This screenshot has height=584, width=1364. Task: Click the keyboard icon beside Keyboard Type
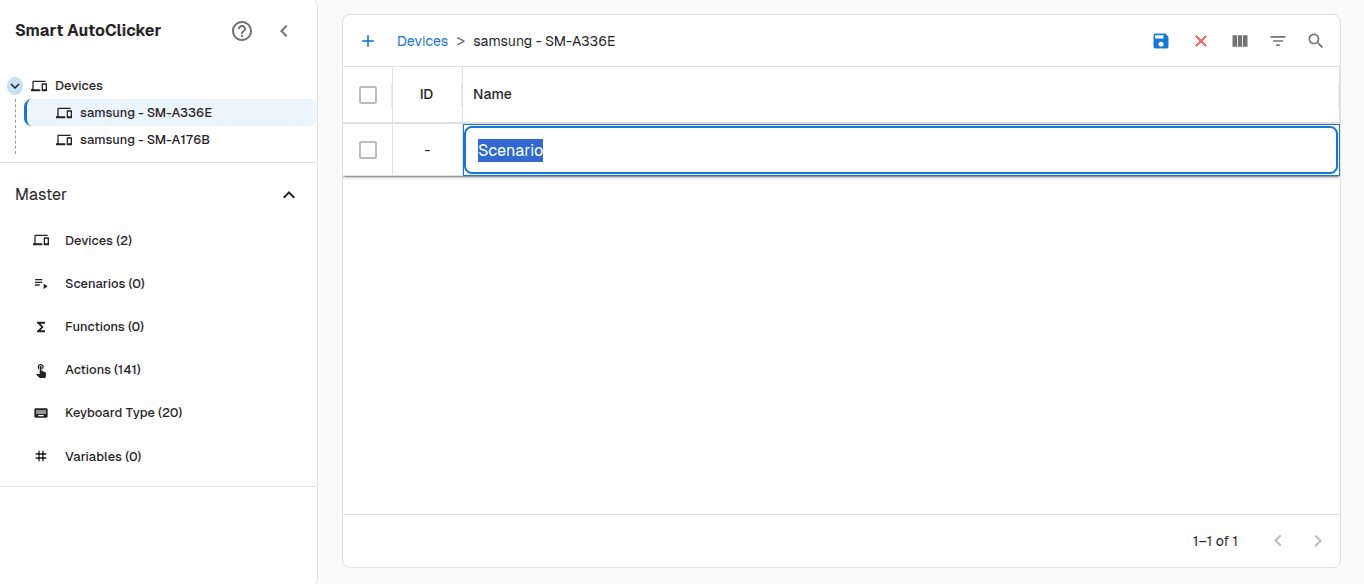point(40,412)
